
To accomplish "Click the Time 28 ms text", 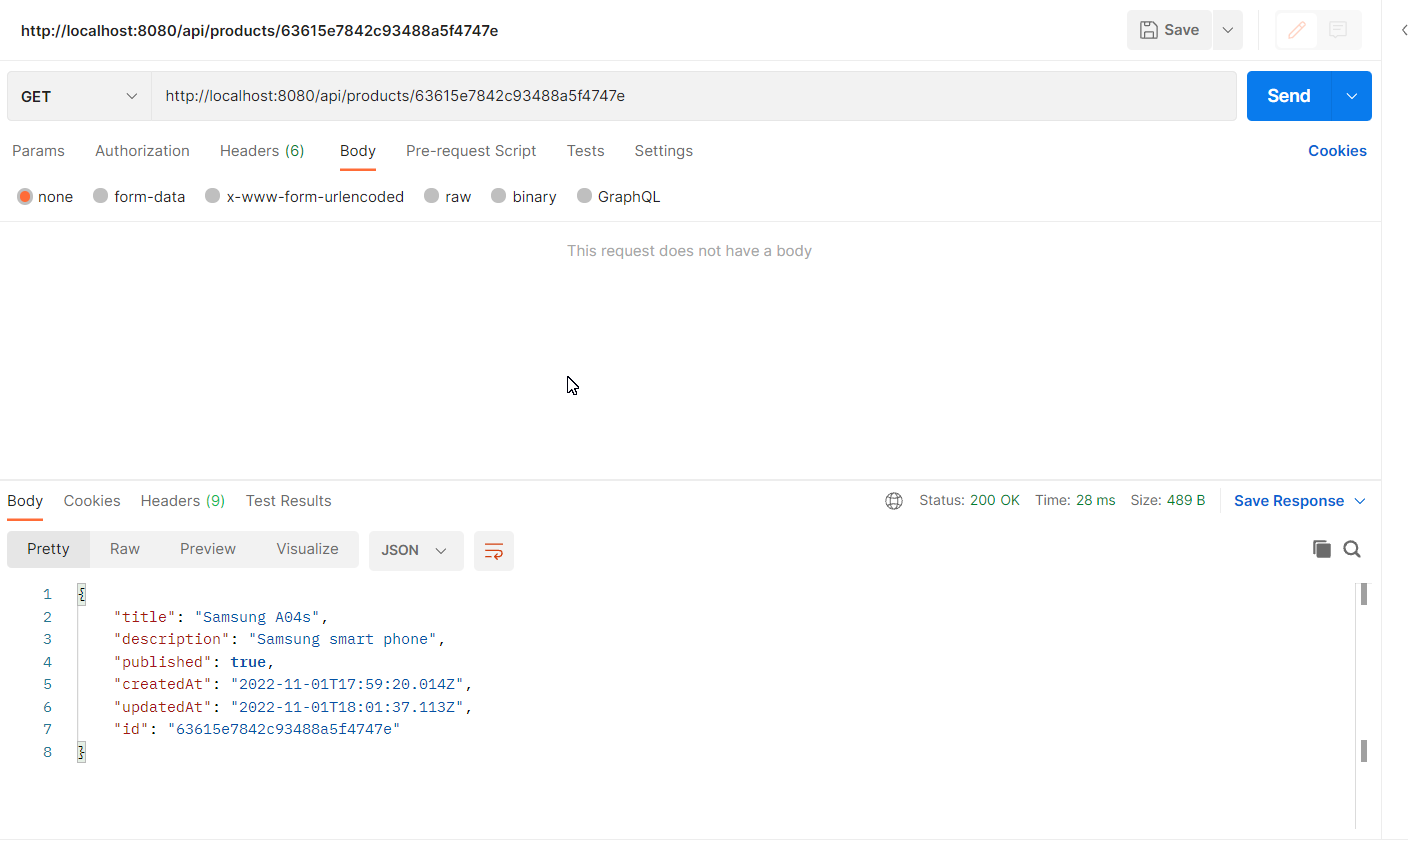I will point(1075,501).
